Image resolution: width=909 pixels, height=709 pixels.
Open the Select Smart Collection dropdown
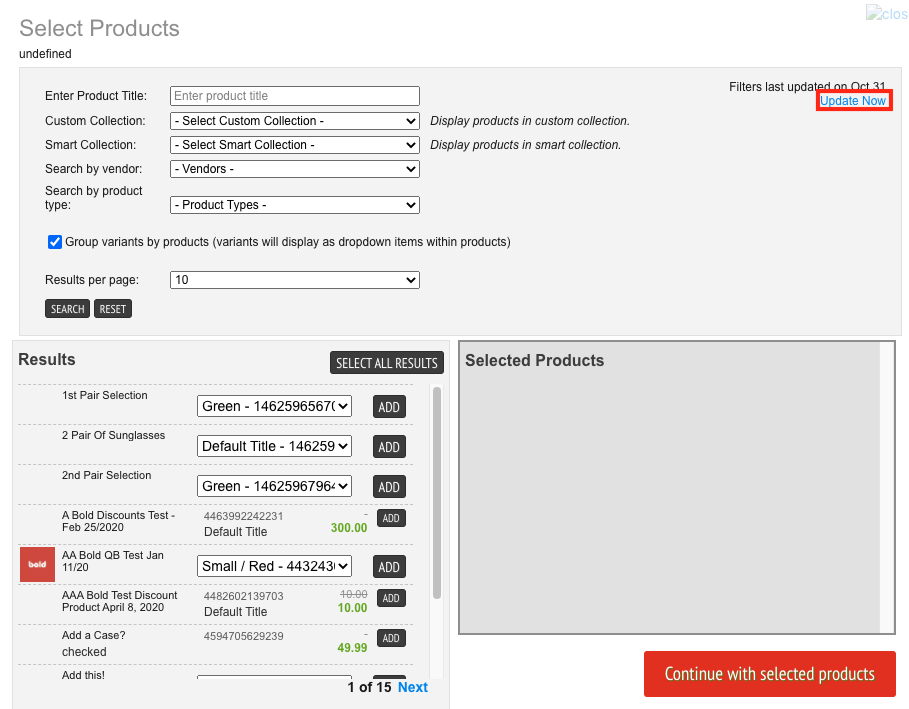pyautogui.click(x=294, y=145)
